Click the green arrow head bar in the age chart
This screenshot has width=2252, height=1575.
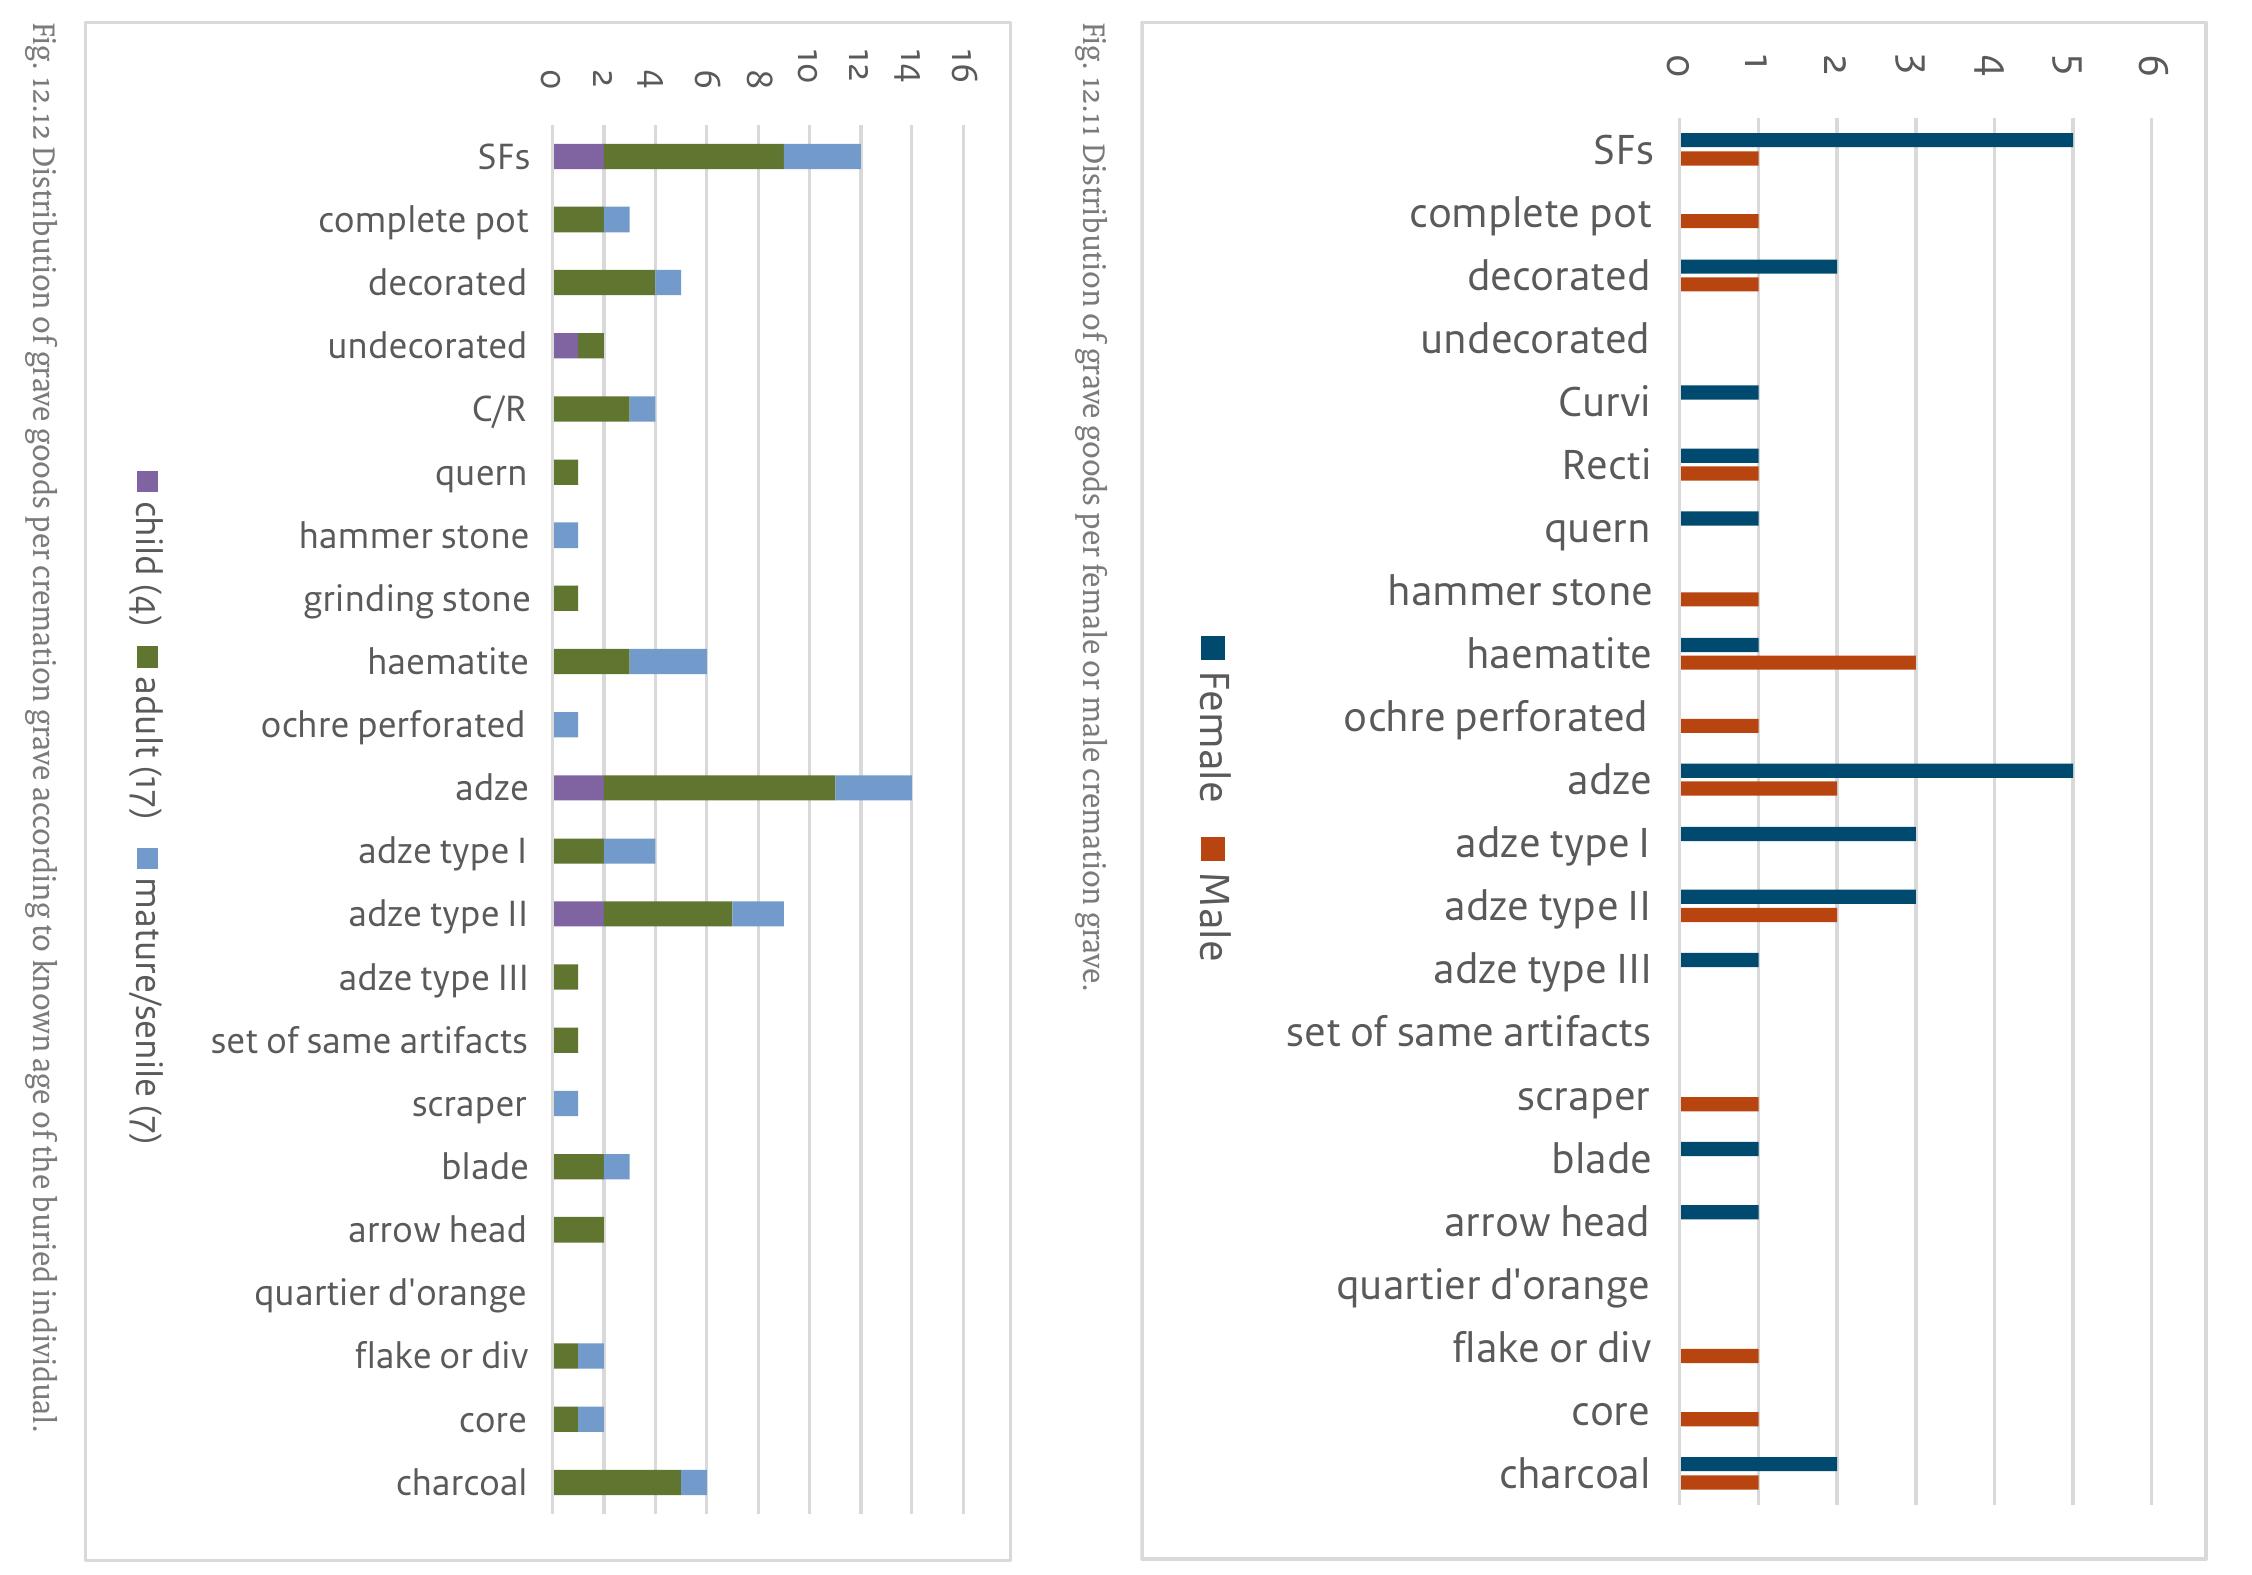pyautogui.click(x=578, y=1230)
